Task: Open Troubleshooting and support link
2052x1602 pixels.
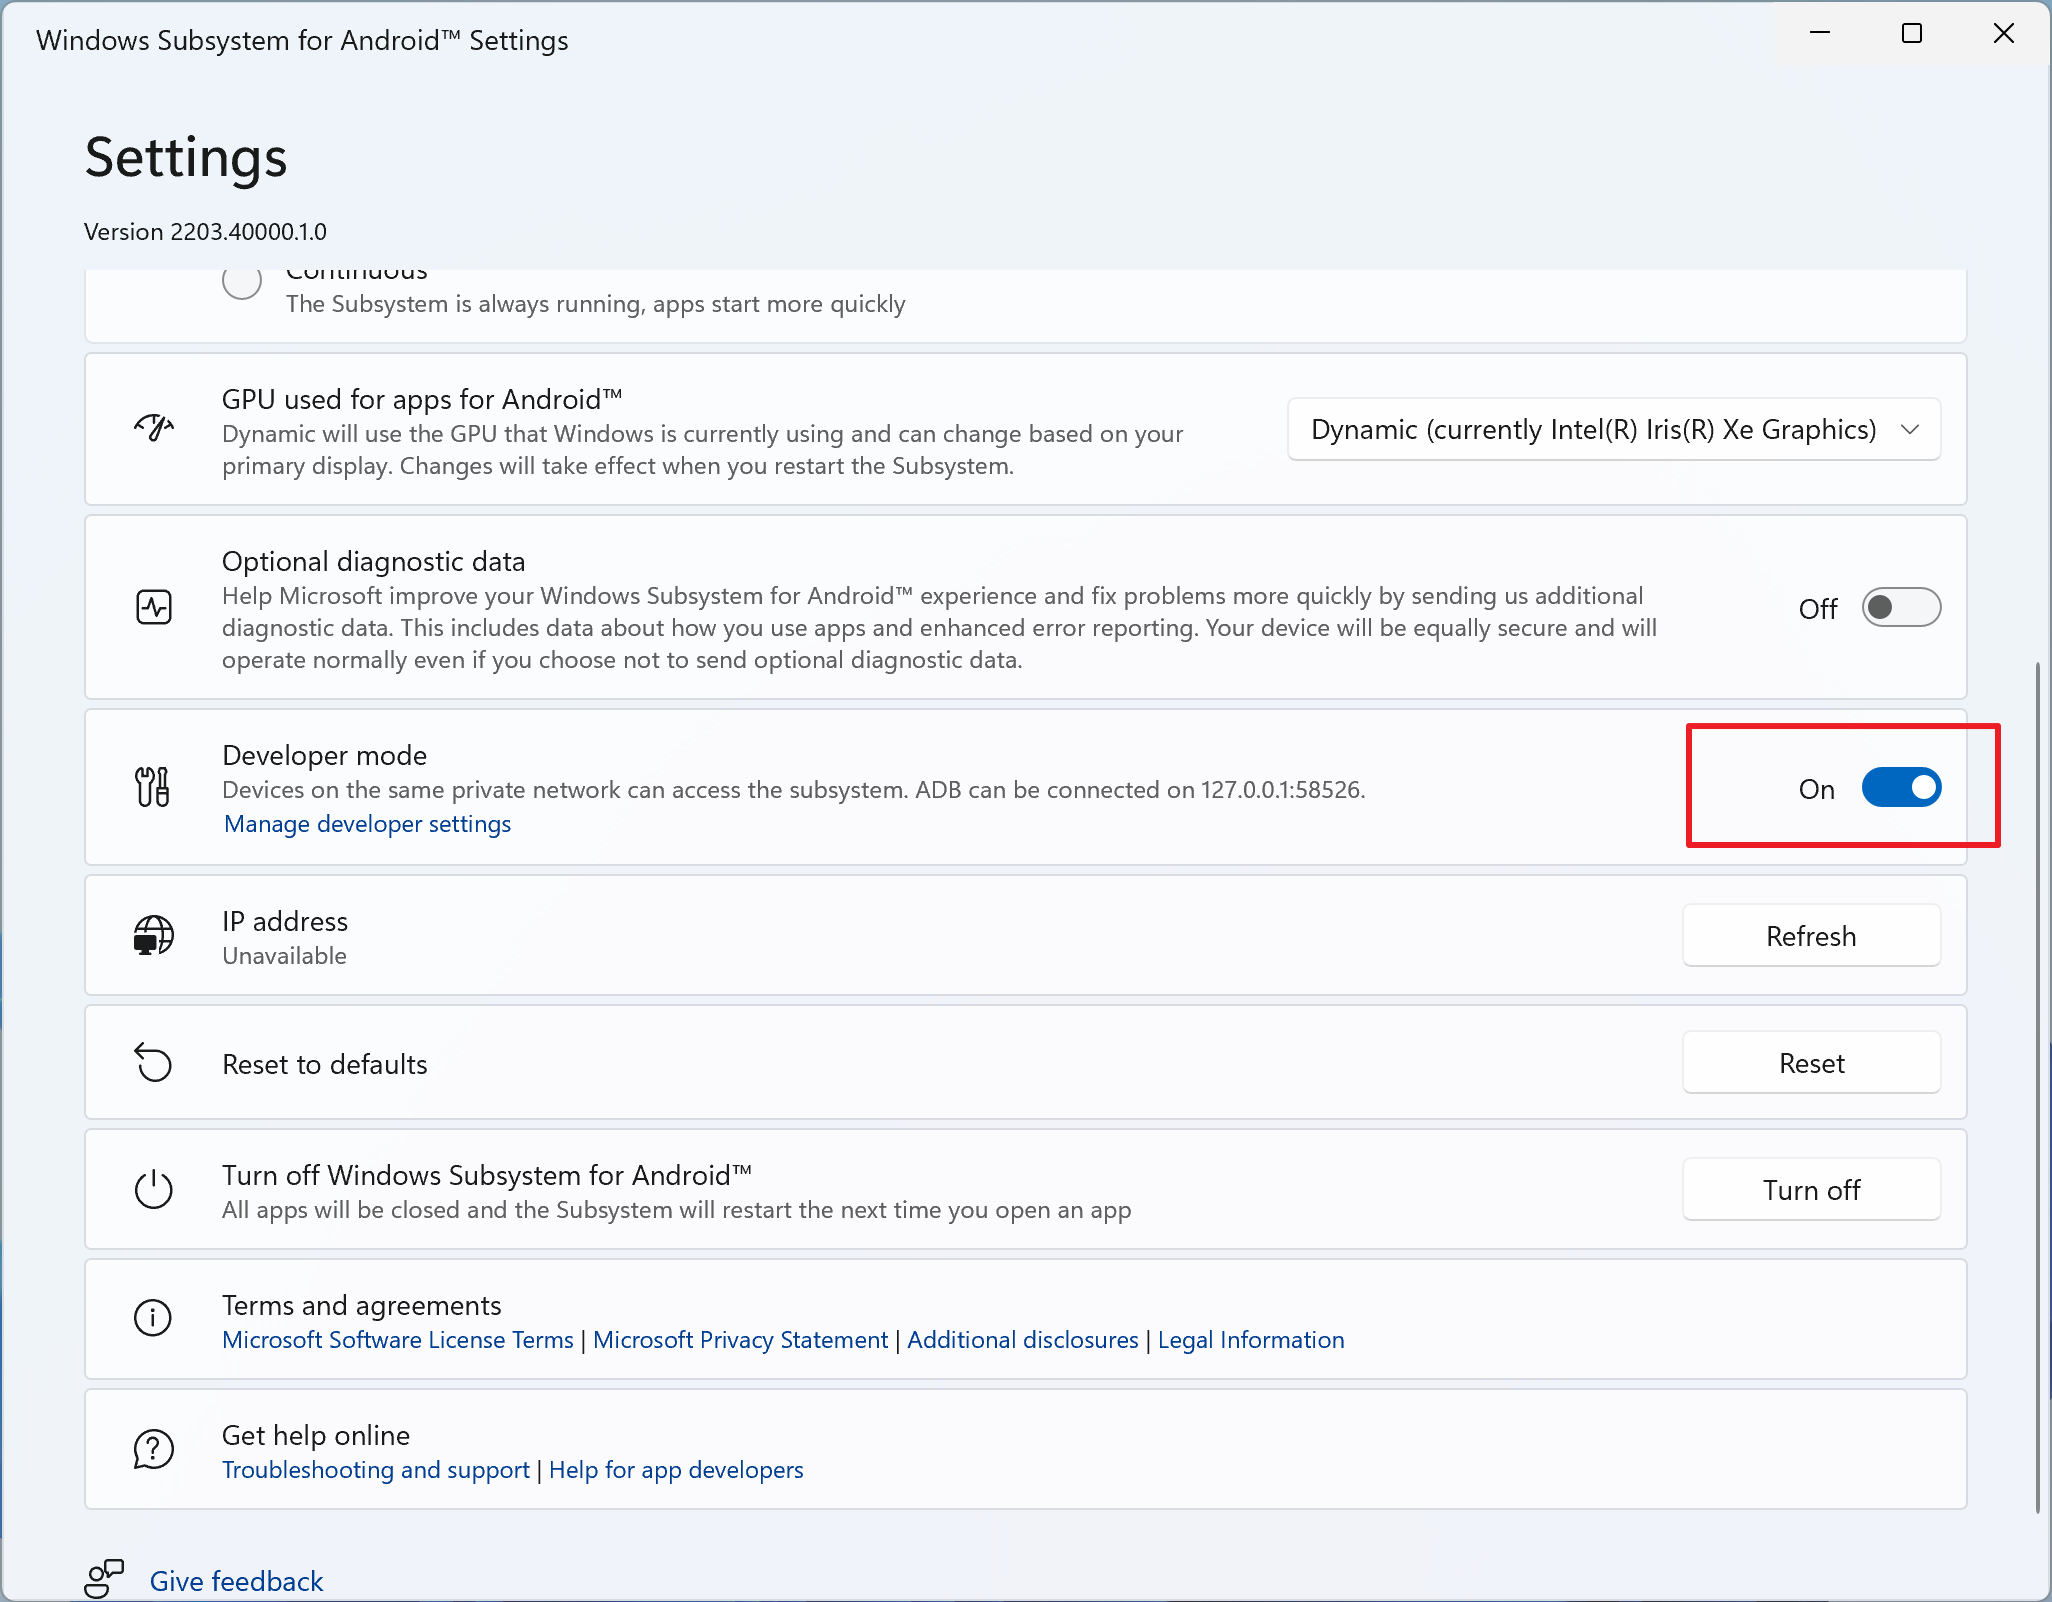Action: (x=376, y=1470)
